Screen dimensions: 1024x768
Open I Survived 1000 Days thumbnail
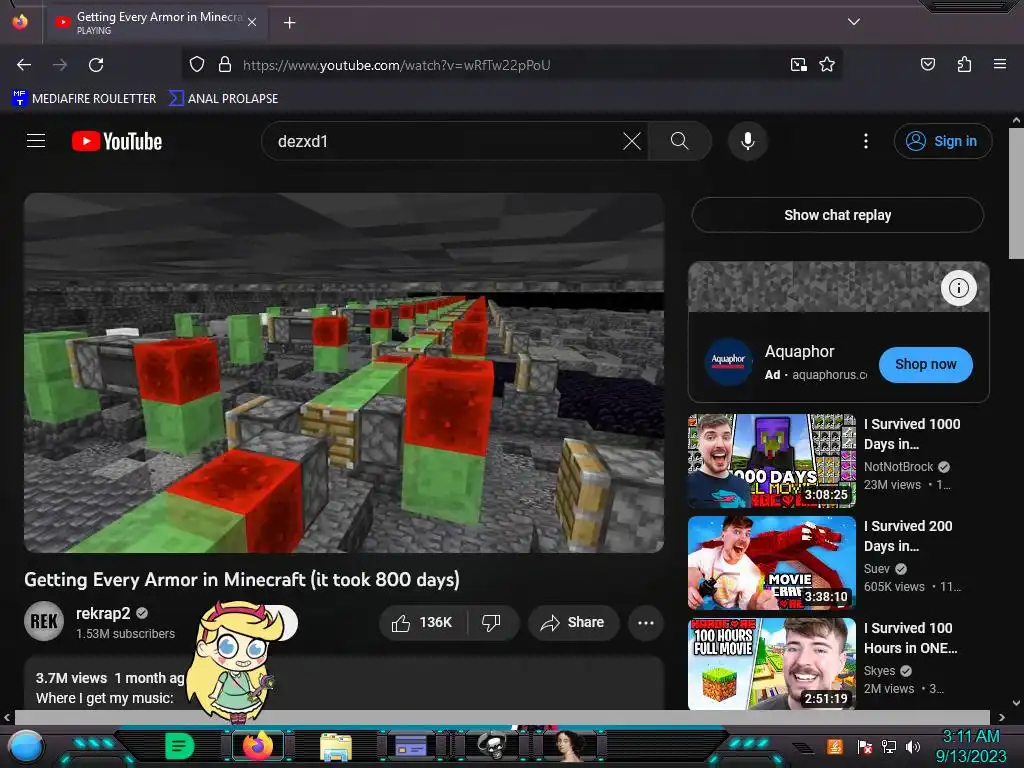(772, 461)
